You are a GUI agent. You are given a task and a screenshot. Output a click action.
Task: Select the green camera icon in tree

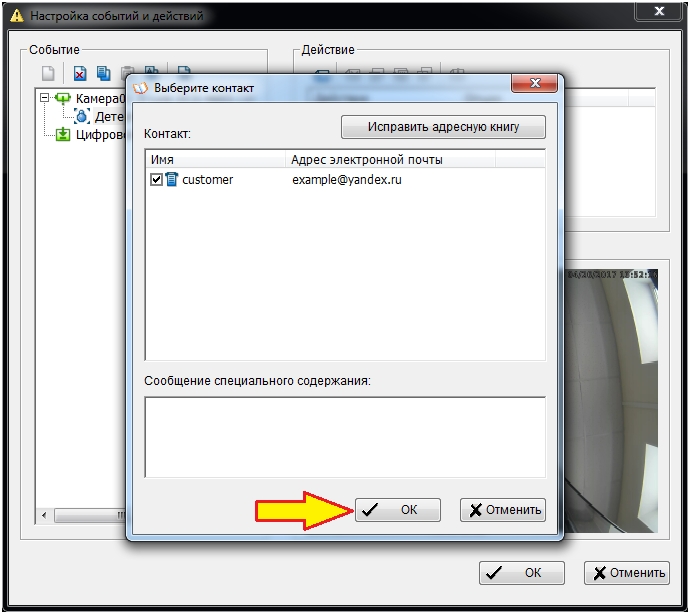63,99
